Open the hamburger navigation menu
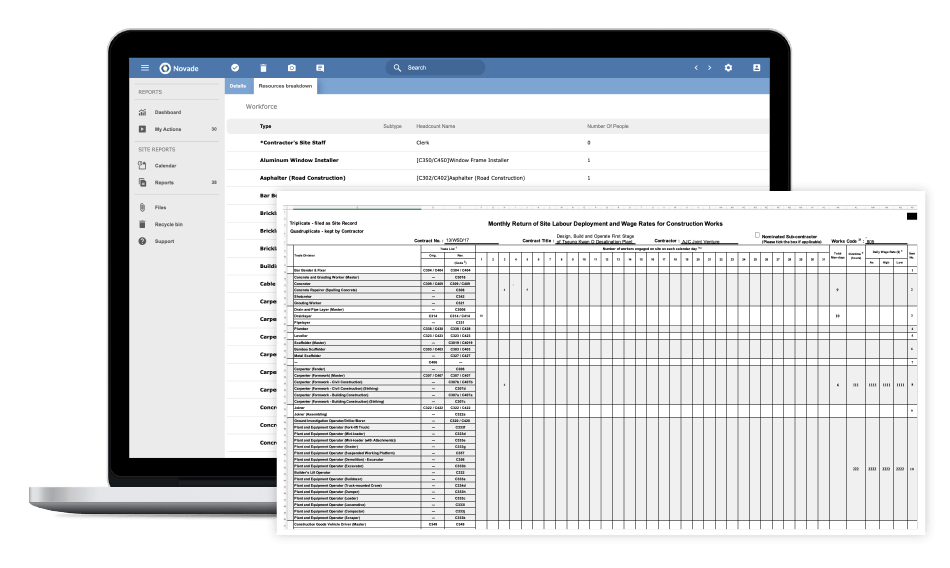 click(145, 68)
